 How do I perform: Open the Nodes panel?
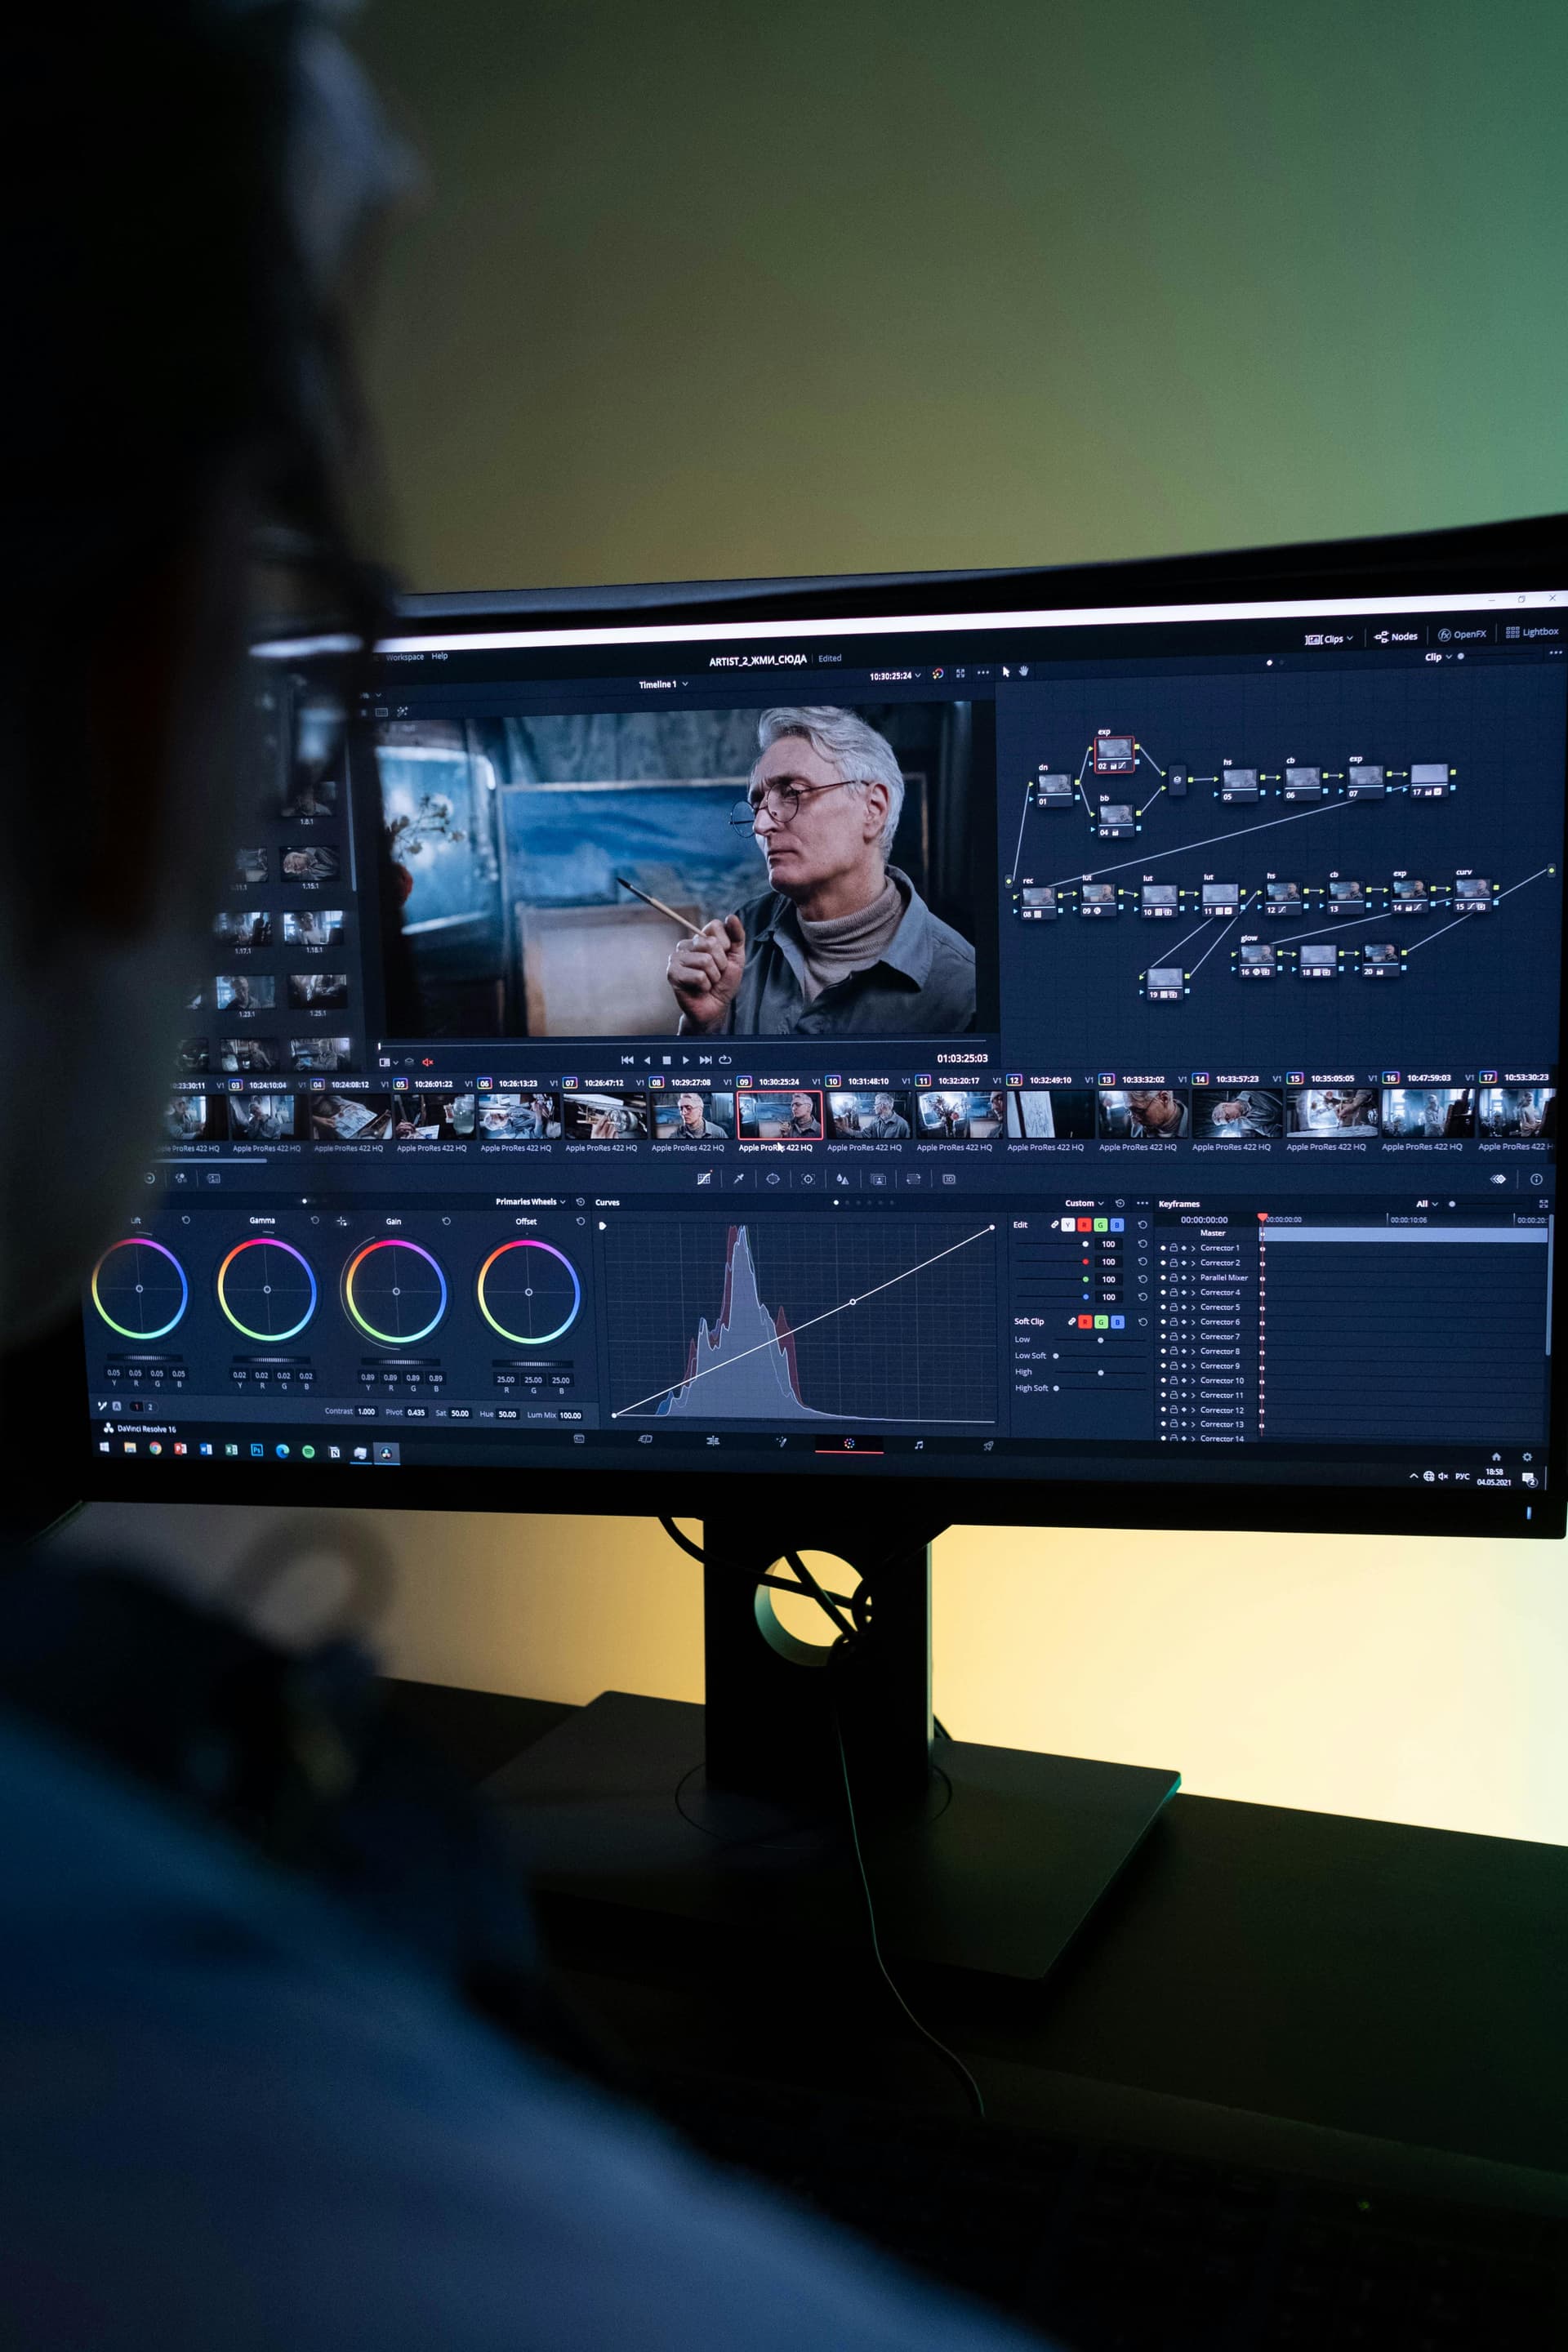(x=1400, y=637)
